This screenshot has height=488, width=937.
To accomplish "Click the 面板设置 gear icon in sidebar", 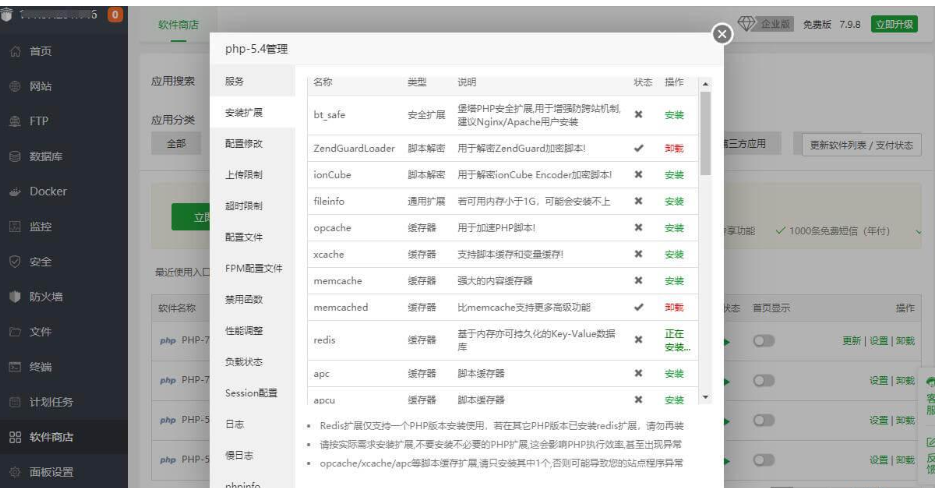I will [16, 472].
